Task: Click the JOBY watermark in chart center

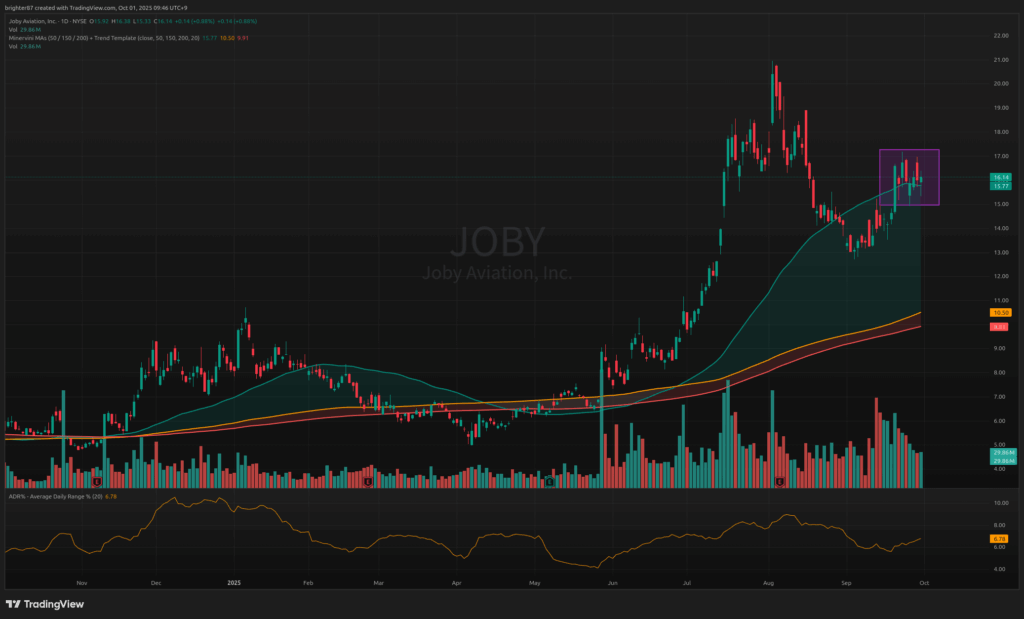Action: click(x=497, y=243)
